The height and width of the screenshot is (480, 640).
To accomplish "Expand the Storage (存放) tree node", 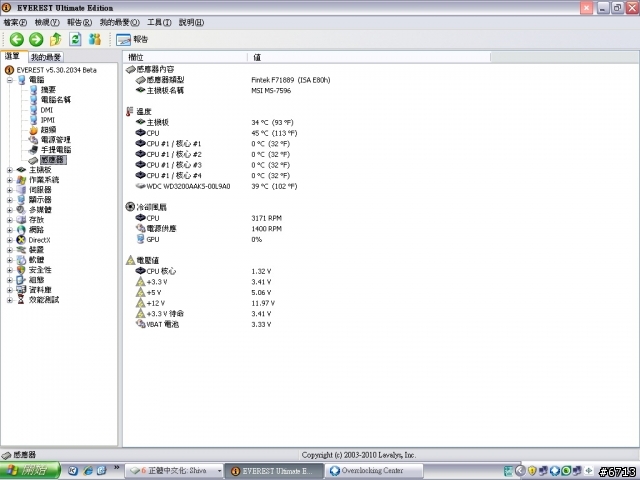I will [x=10, y=220].
